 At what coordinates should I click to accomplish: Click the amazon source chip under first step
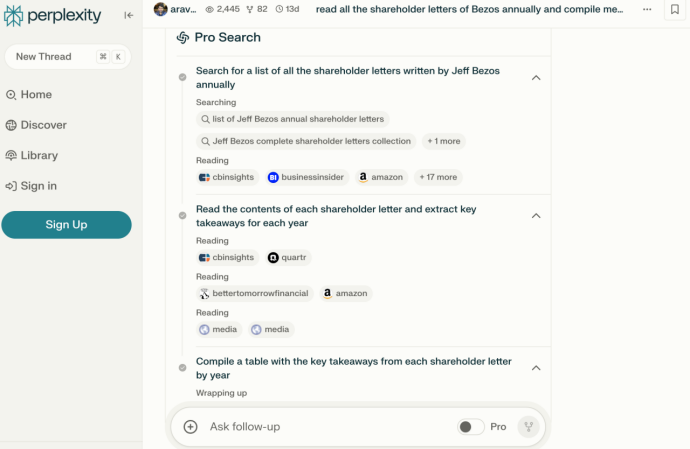380,177
